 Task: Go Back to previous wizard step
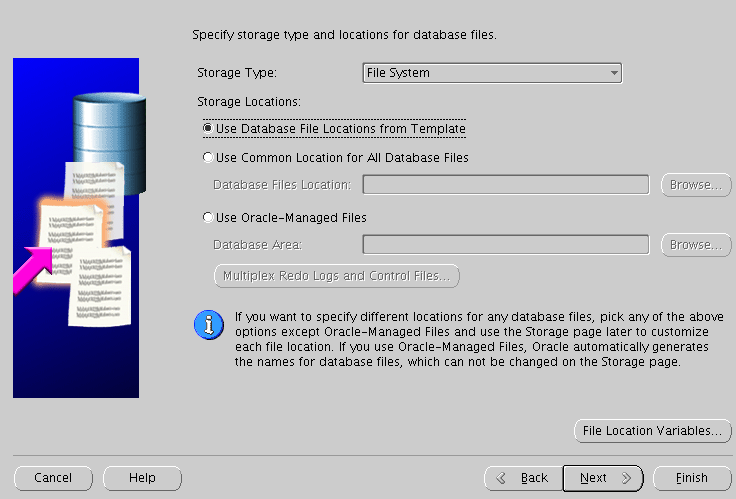click(523, 478)
